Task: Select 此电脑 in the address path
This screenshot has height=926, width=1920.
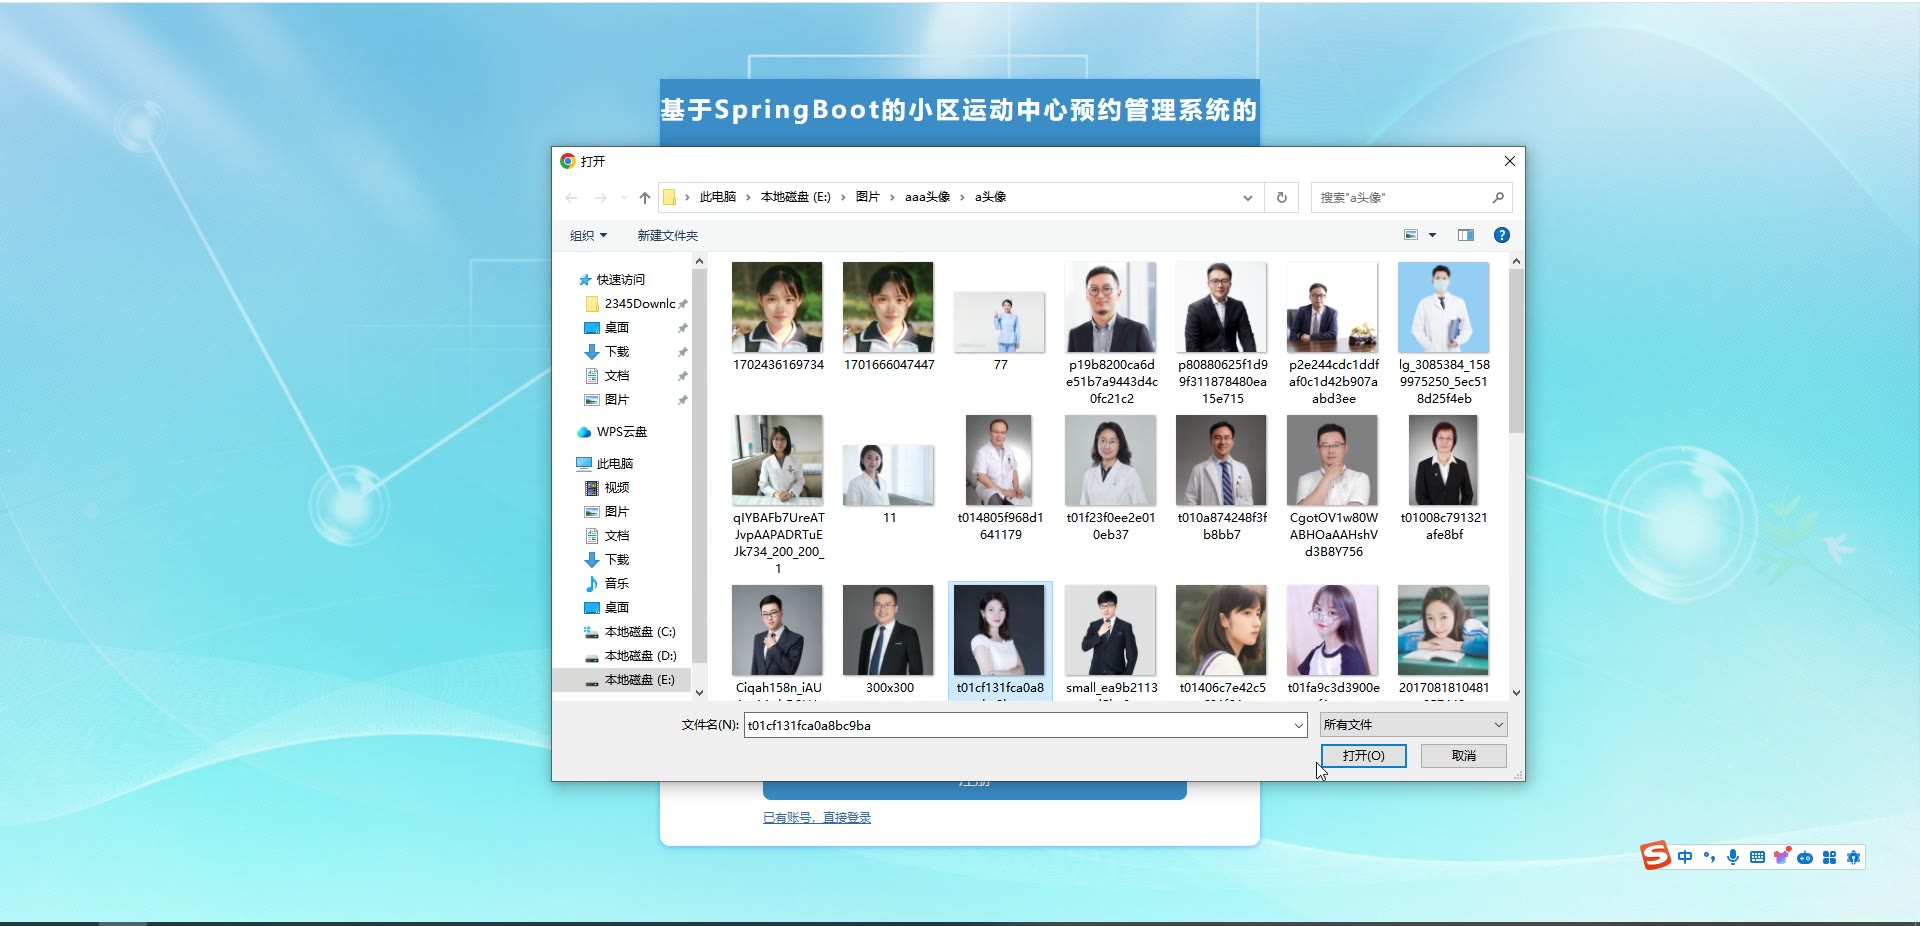Action: tap(717, 197)
